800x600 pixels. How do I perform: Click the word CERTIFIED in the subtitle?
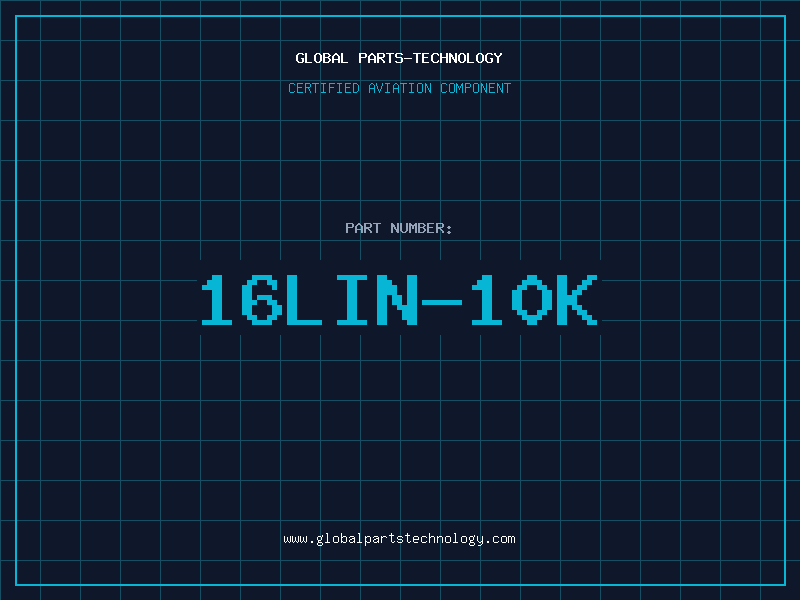click(325, 88)
